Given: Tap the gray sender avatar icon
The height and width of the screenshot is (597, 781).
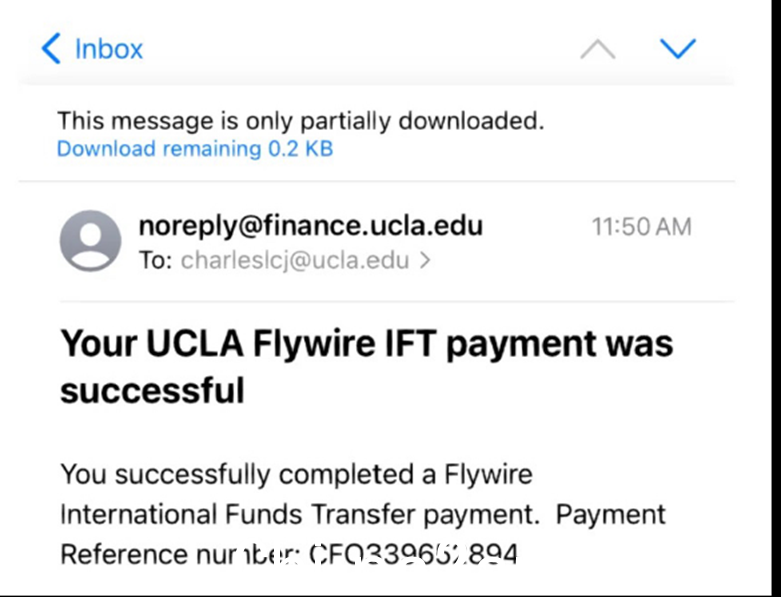Looking at the screenshot, I should coord(90,240).
